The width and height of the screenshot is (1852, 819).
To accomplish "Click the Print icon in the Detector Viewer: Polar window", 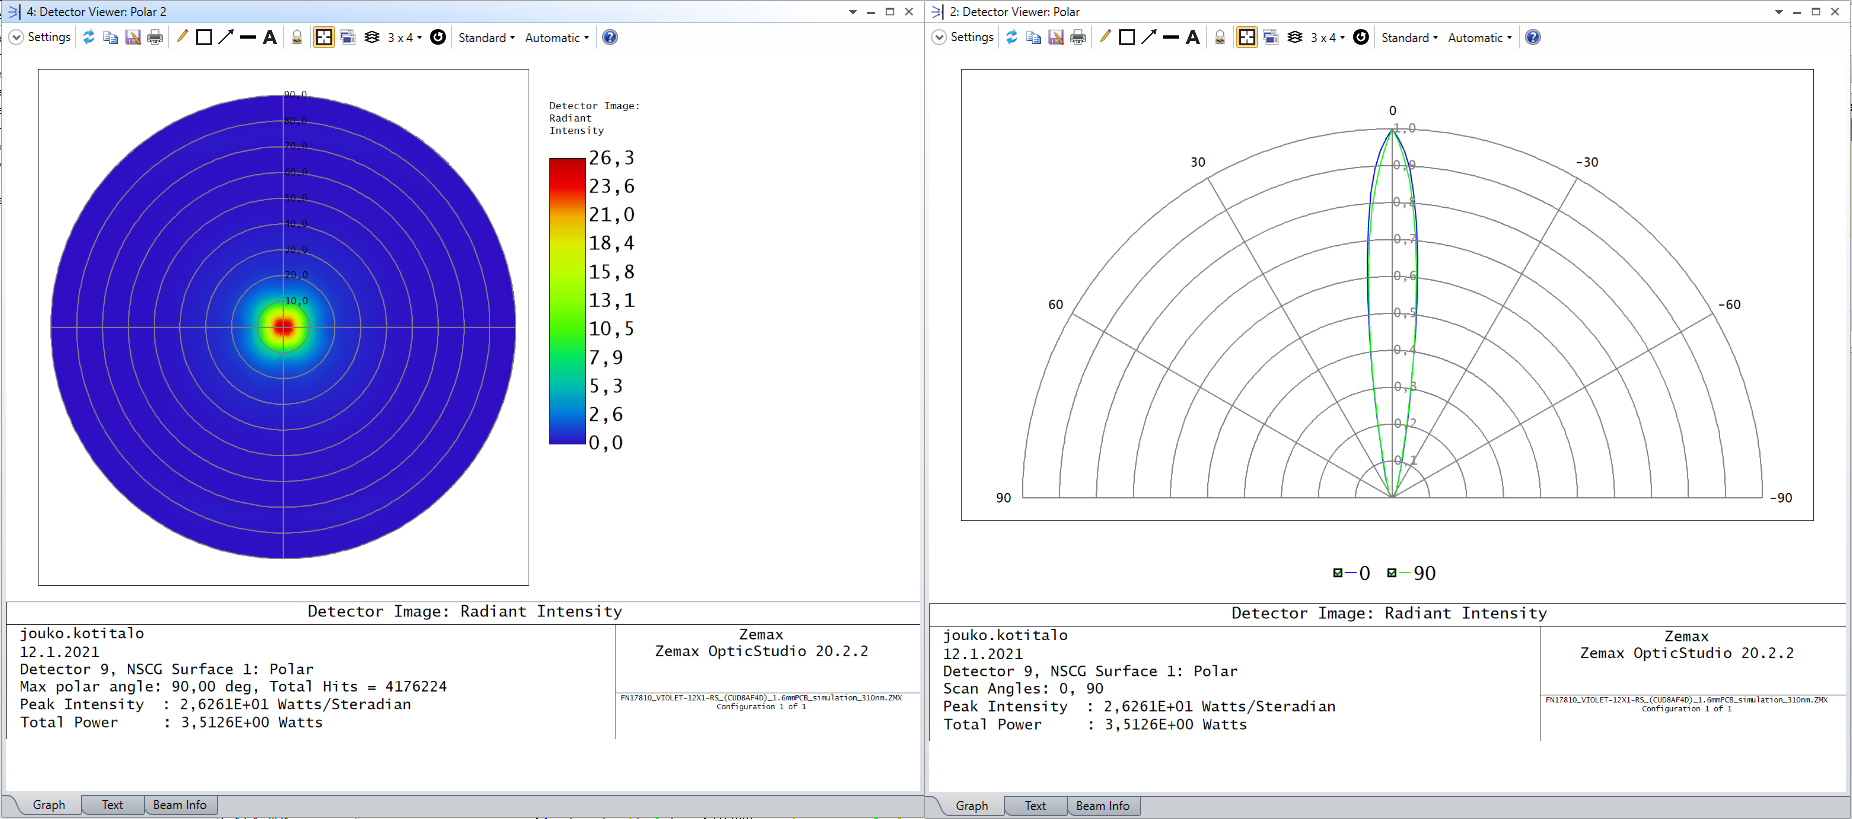I will click(1078, 37).
